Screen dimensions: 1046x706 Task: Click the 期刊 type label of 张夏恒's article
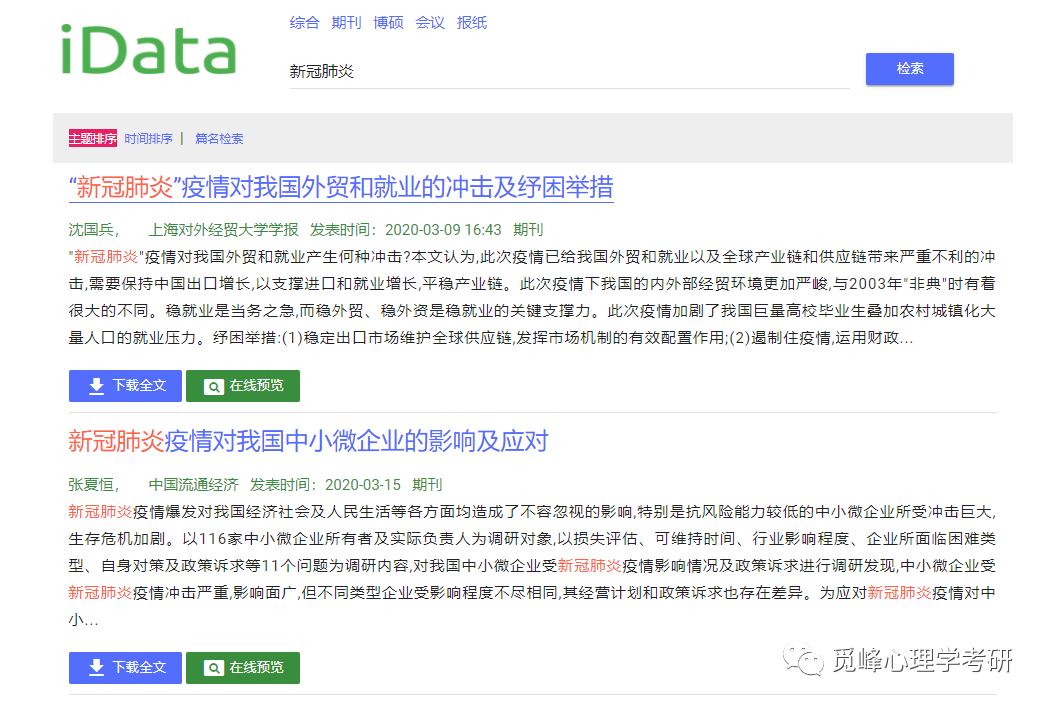click(x=427, y=484)
